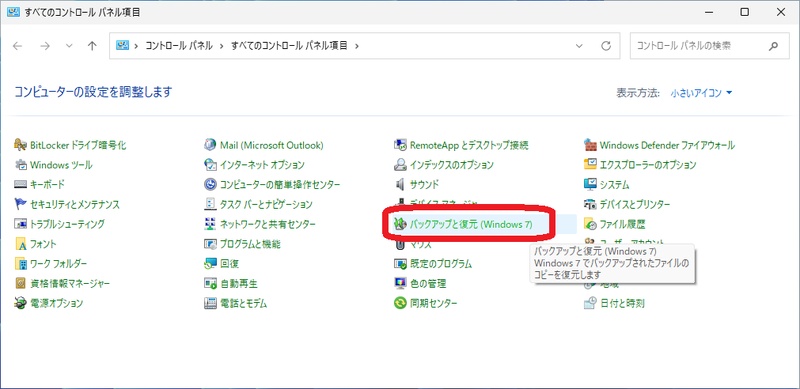Screen dimensions: 800x389
Task: Open the 小さいアイコン view dropdown
Action: pos(702,93)
